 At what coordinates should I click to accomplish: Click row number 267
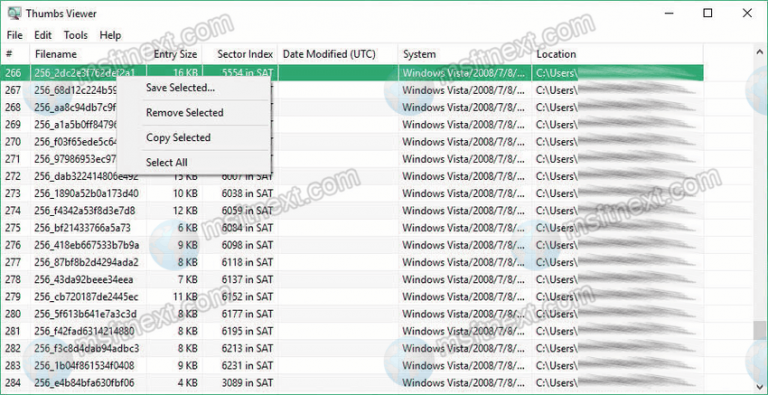pos(13,90)
